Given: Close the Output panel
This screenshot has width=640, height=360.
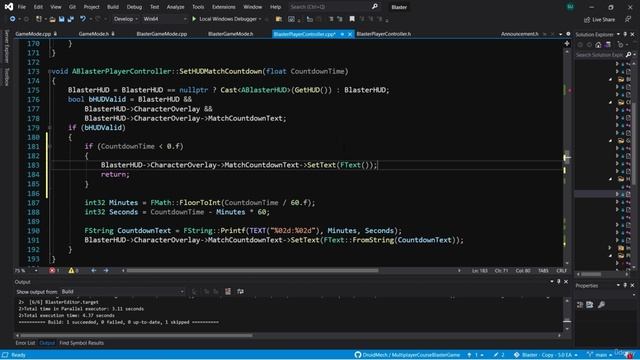Looking at the screenshot, I should point(566,281).
